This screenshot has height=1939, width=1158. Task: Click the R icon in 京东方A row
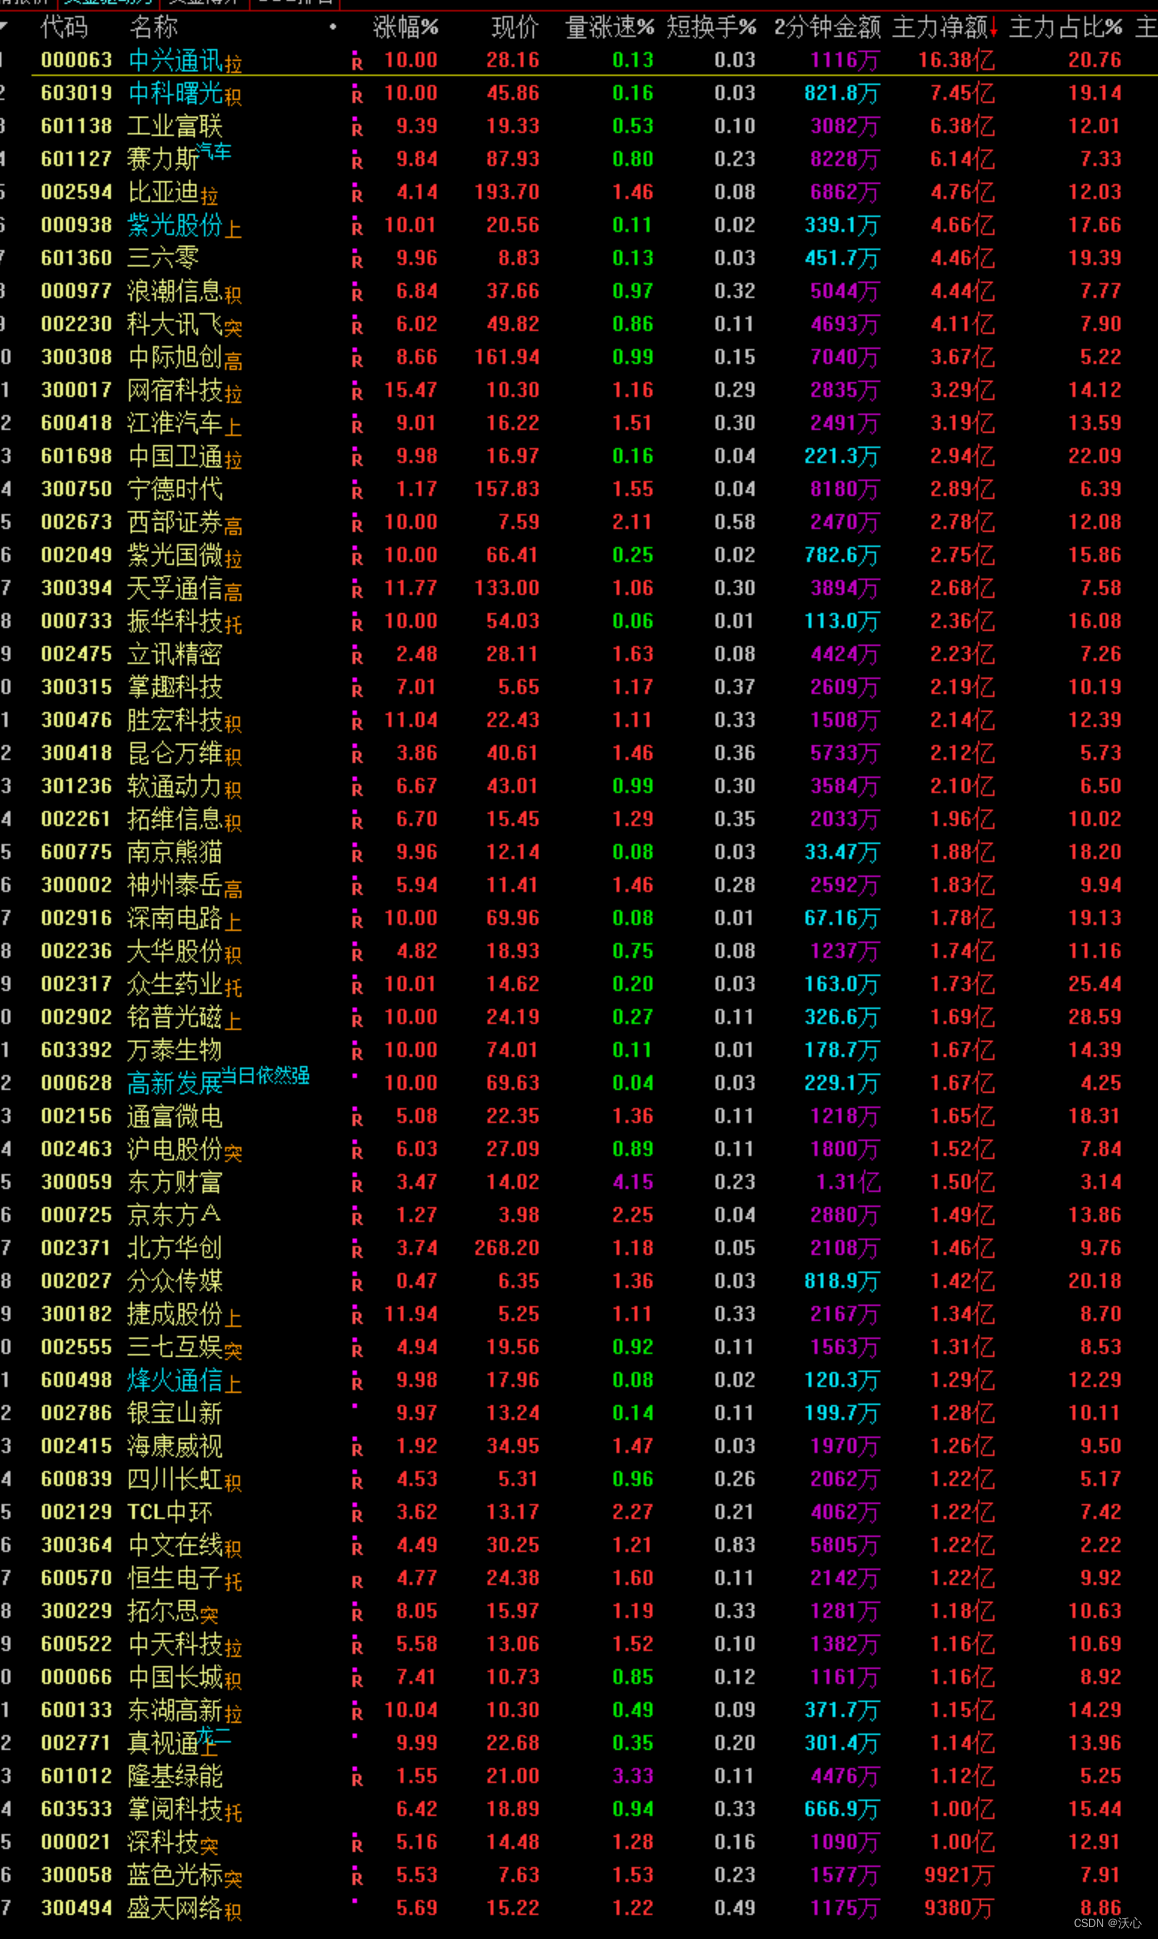pos(357,1218)
